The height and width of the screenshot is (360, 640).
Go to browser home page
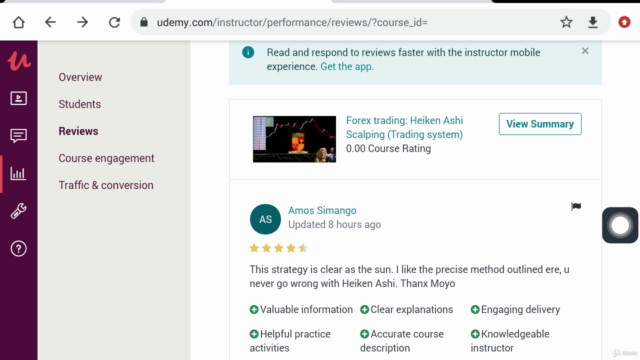18,22
